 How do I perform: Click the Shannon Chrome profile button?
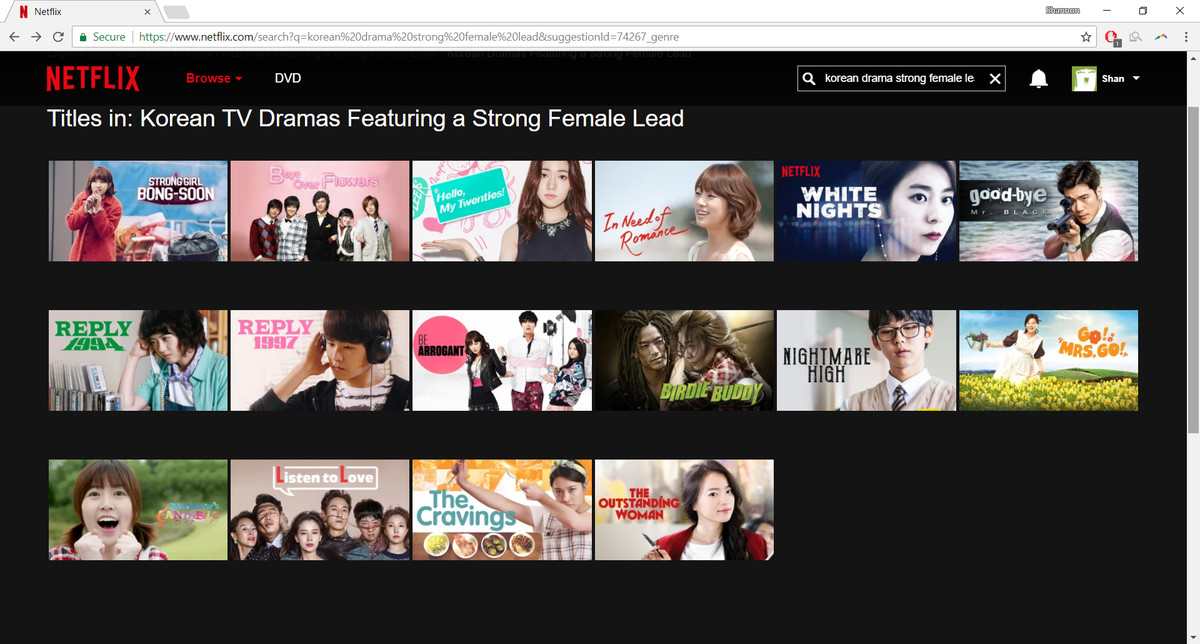click(x=1062, y=10)
